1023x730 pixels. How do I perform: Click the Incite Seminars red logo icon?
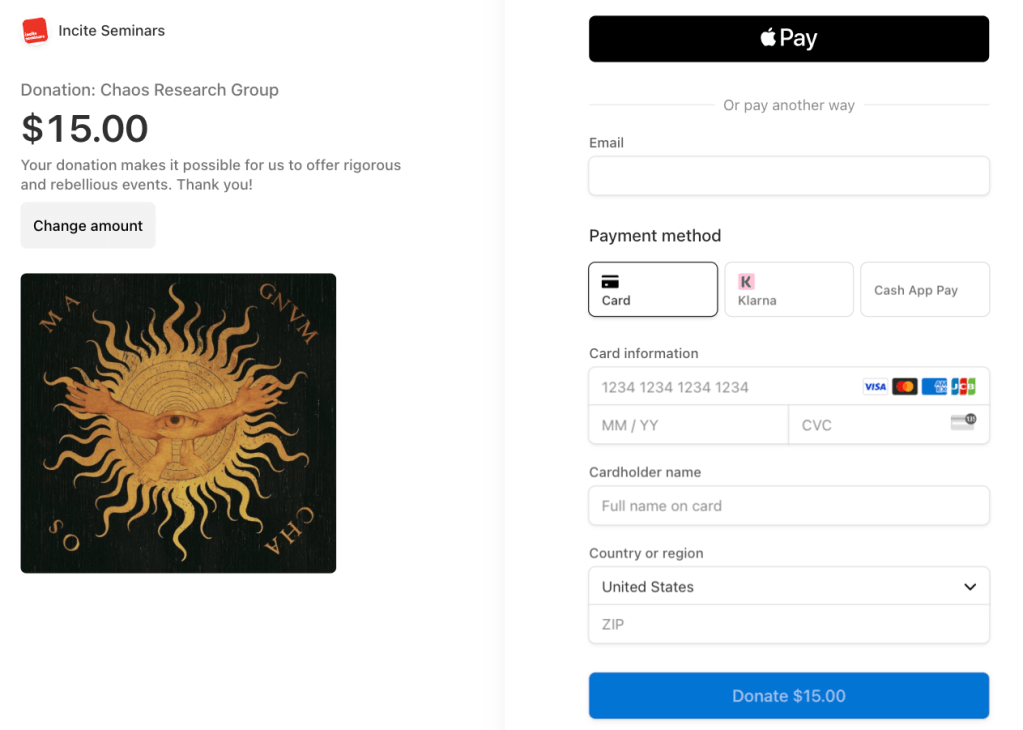[35, 31]
